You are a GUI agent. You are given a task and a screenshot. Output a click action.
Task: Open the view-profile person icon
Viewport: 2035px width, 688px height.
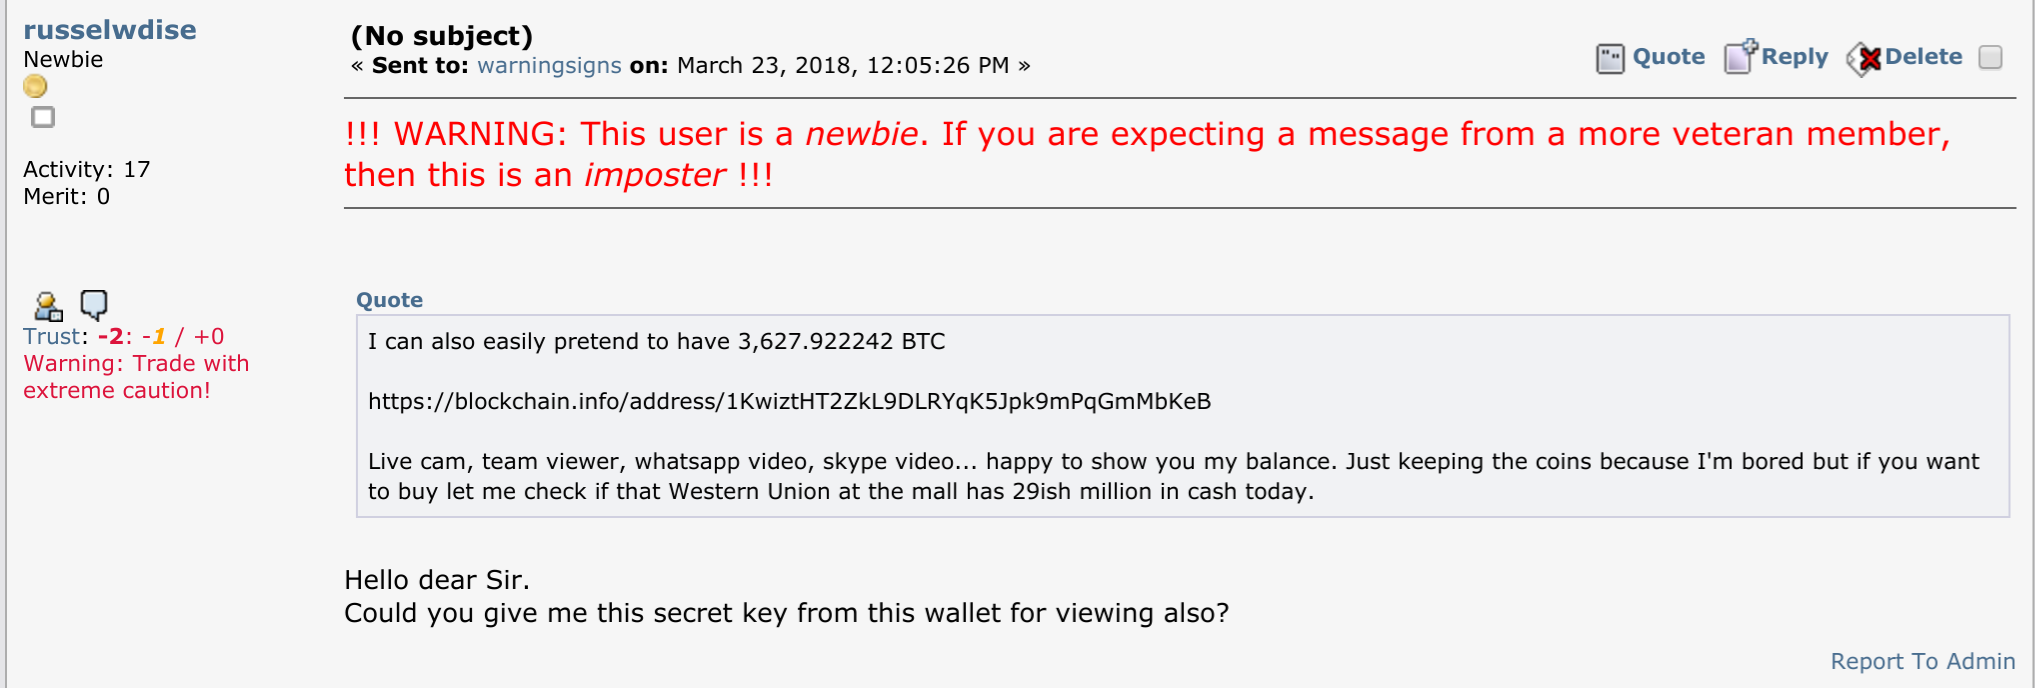click(48, 305)
